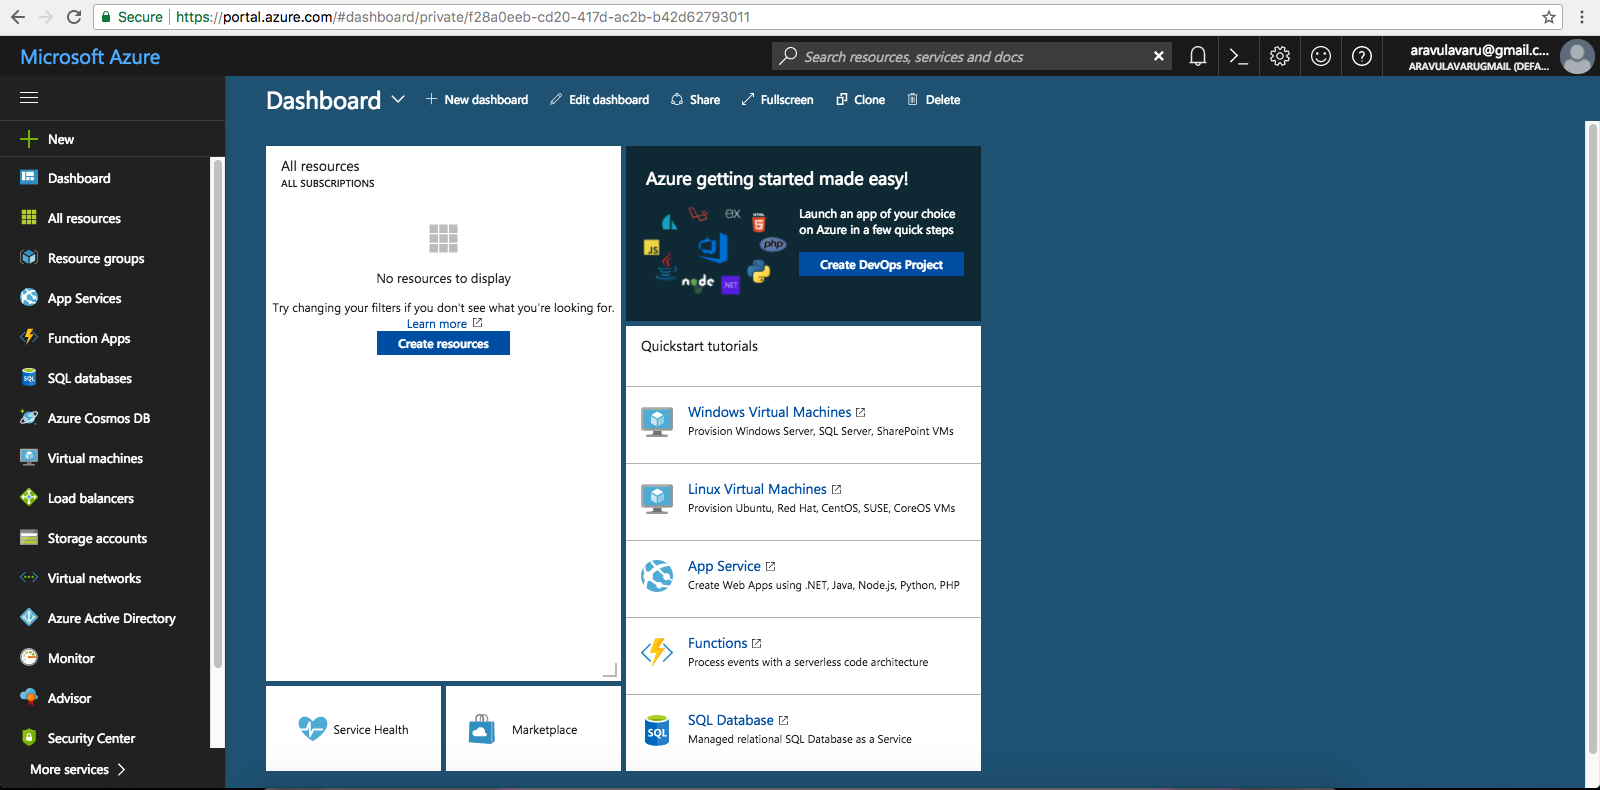Click the Advisor cloud icon
The height and width of the screenshot is (790, 1600).
click(x=29, y=698)
